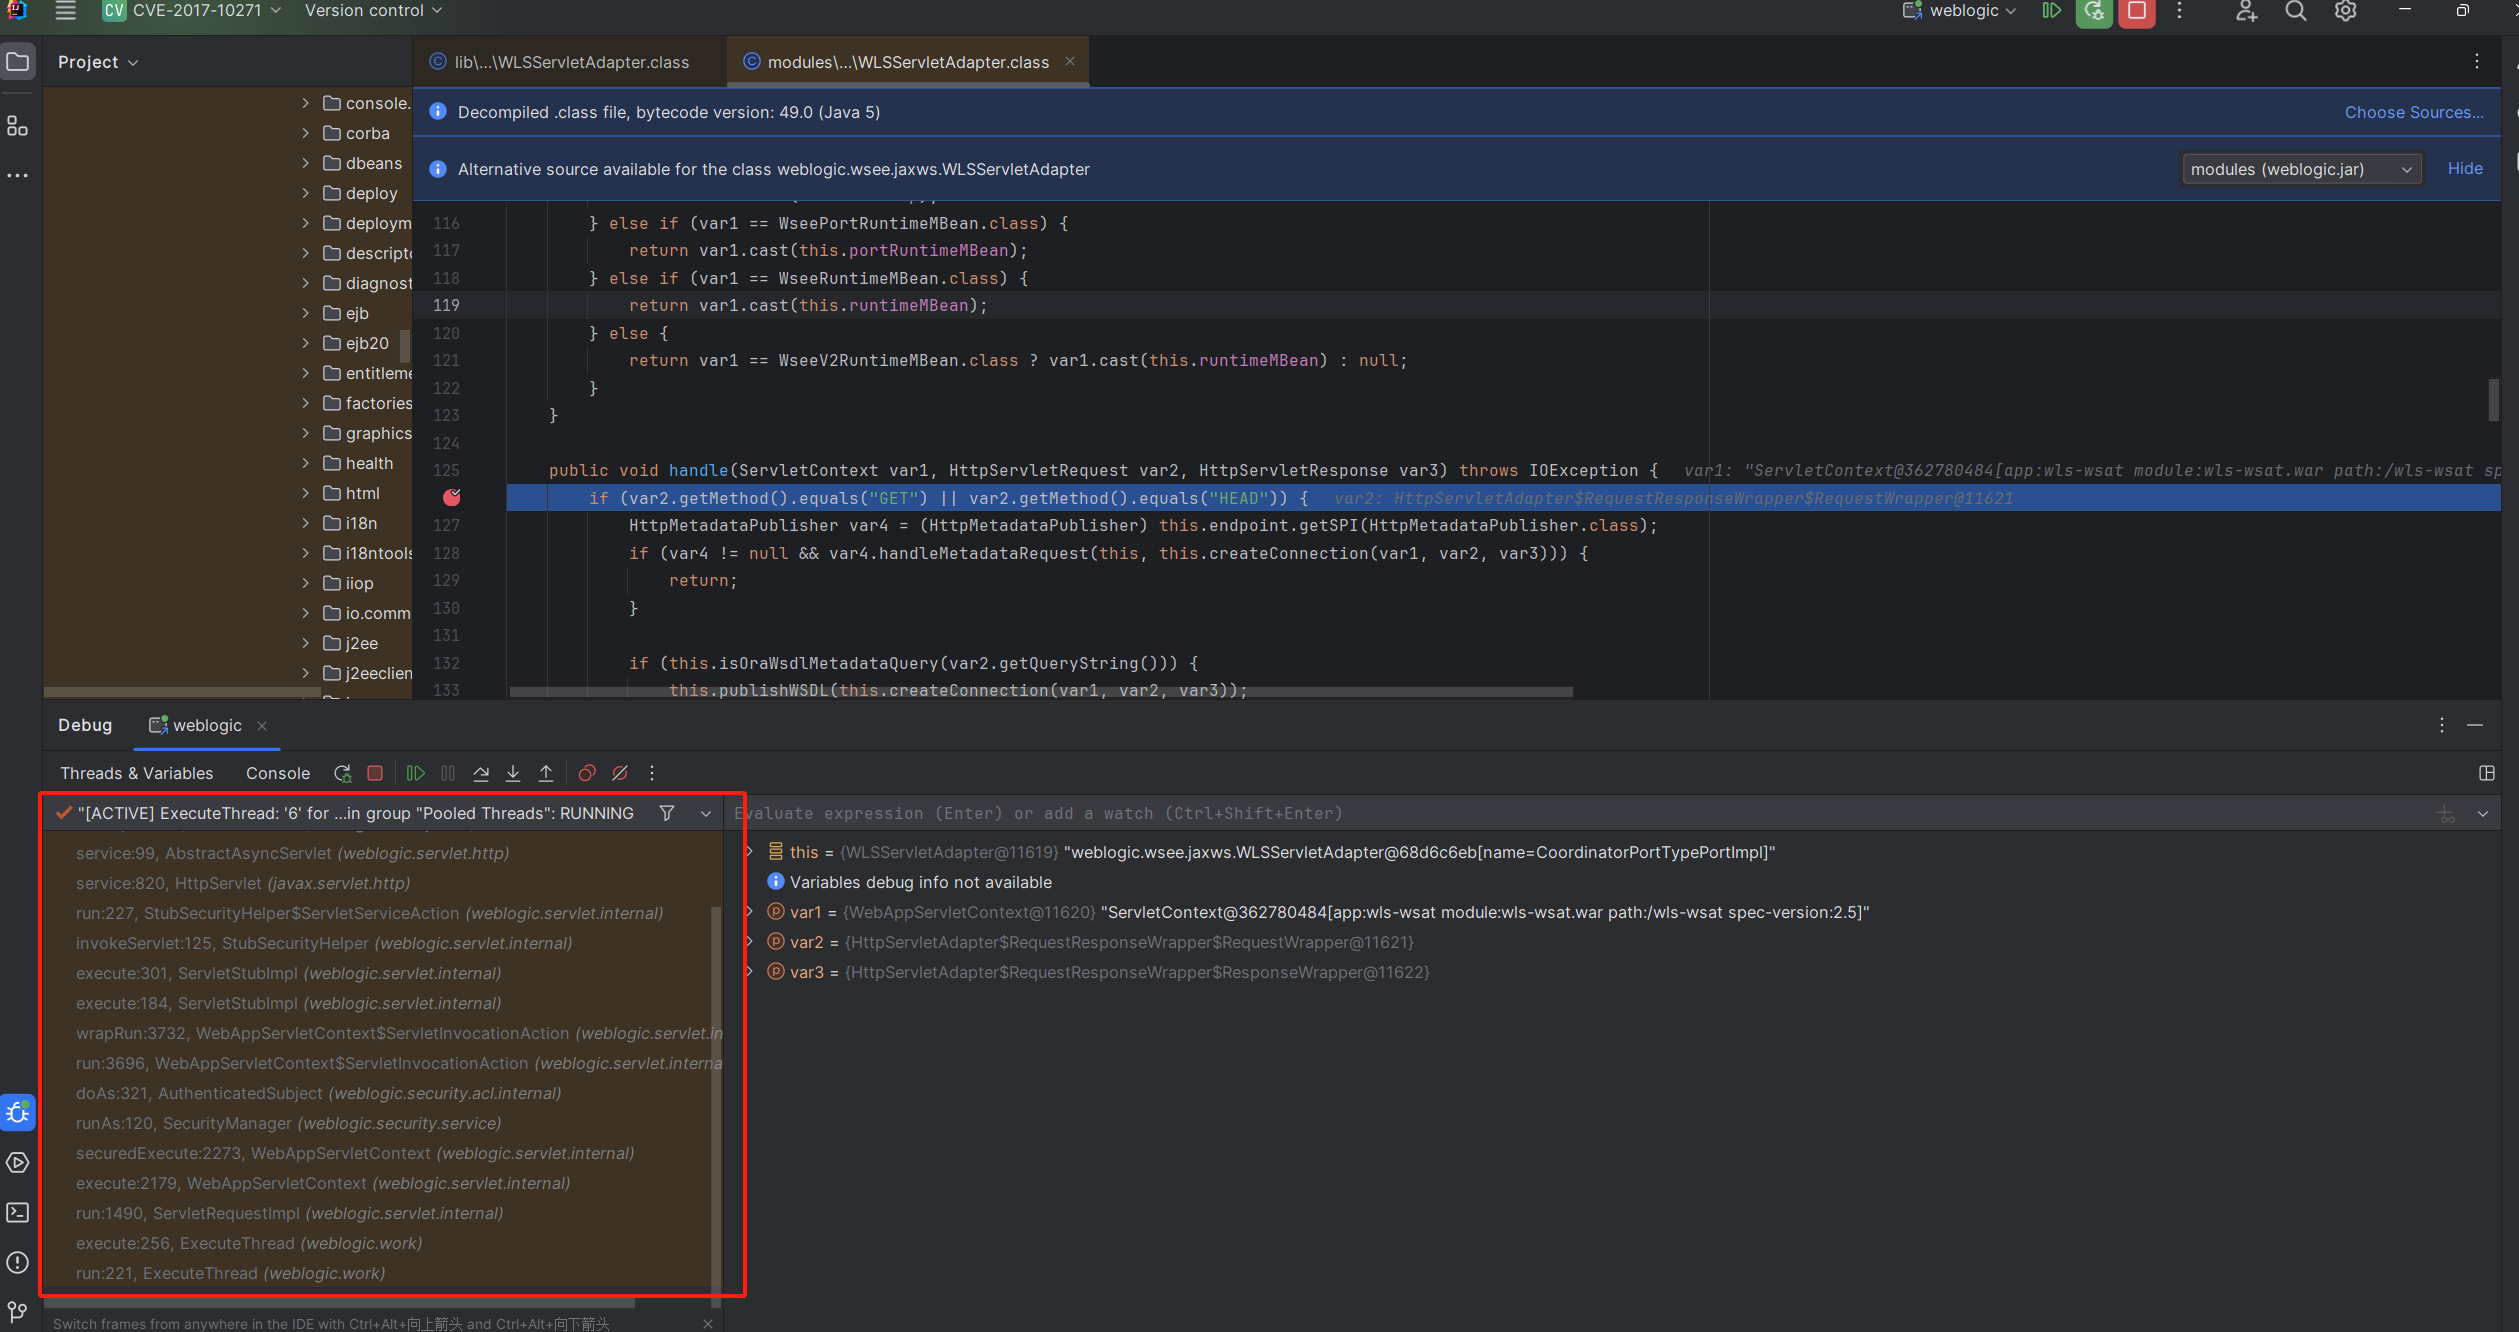Open the View Breakpoints icon
Screen dimensions: 2519x1332
point(587,773)
